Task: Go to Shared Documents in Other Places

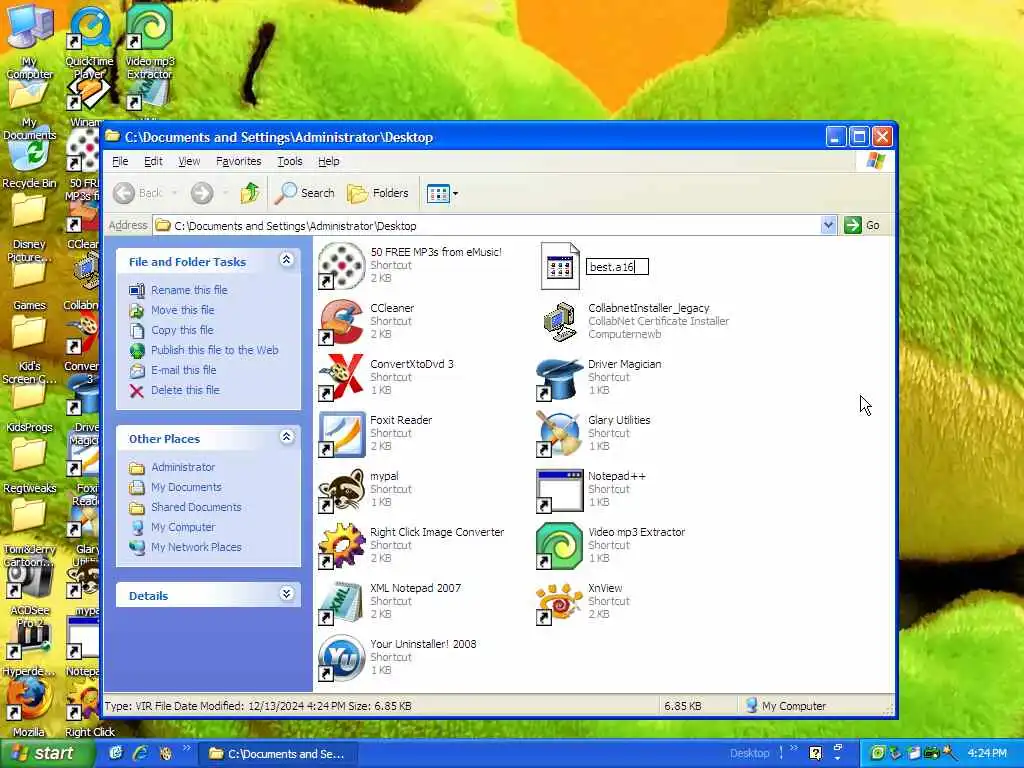Action: point(196,507)
